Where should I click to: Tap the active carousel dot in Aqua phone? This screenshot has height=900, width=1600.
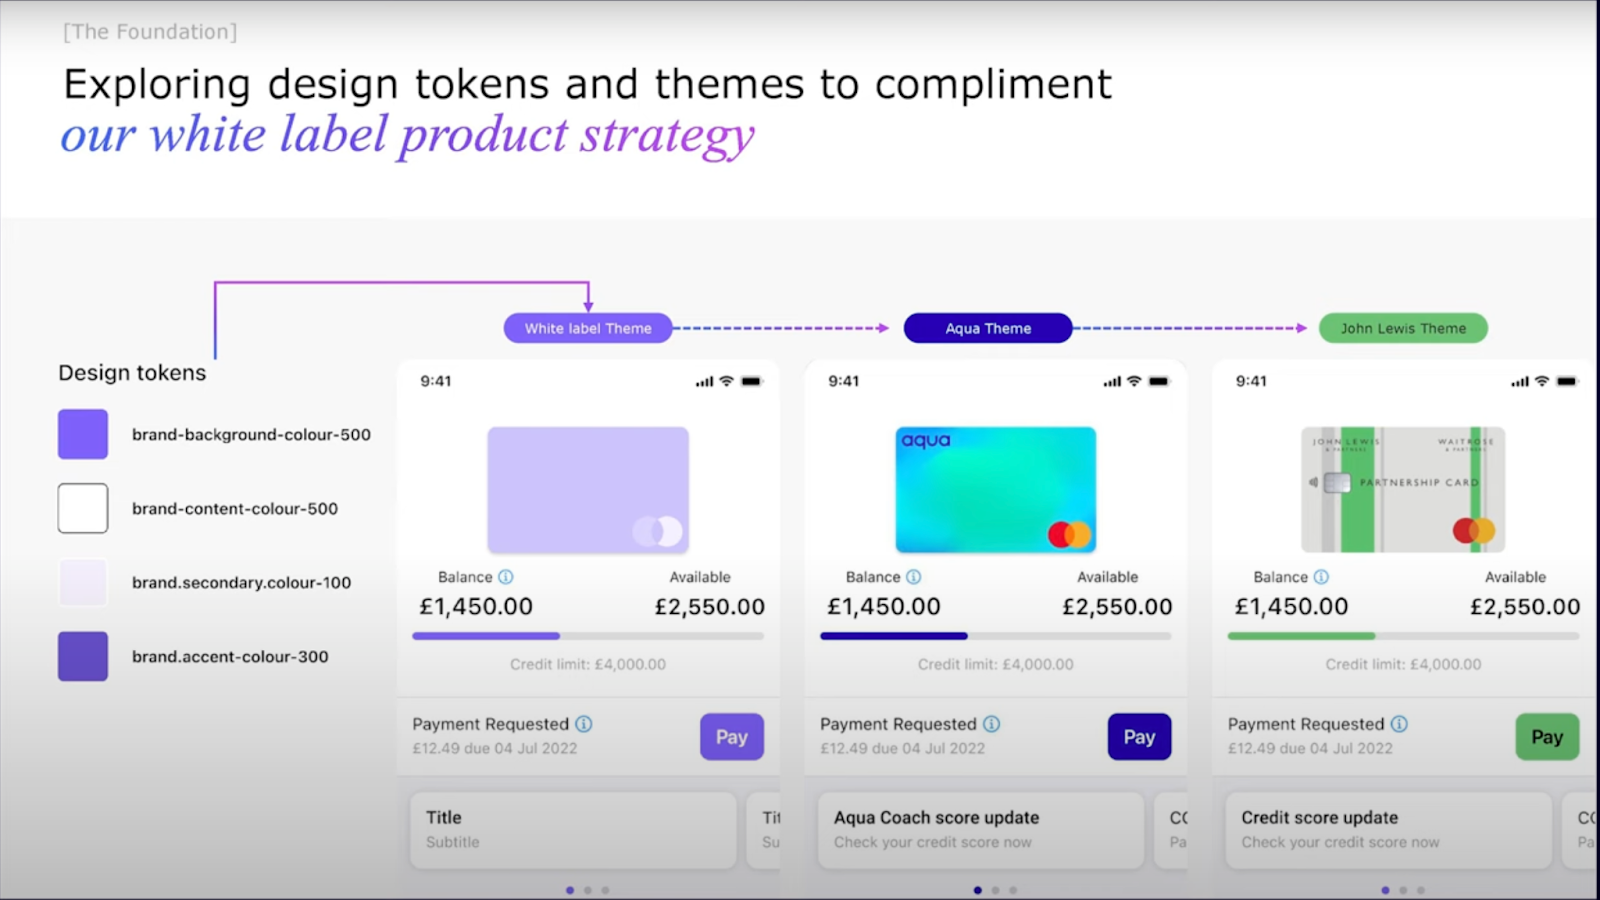(x=977, y=890)
